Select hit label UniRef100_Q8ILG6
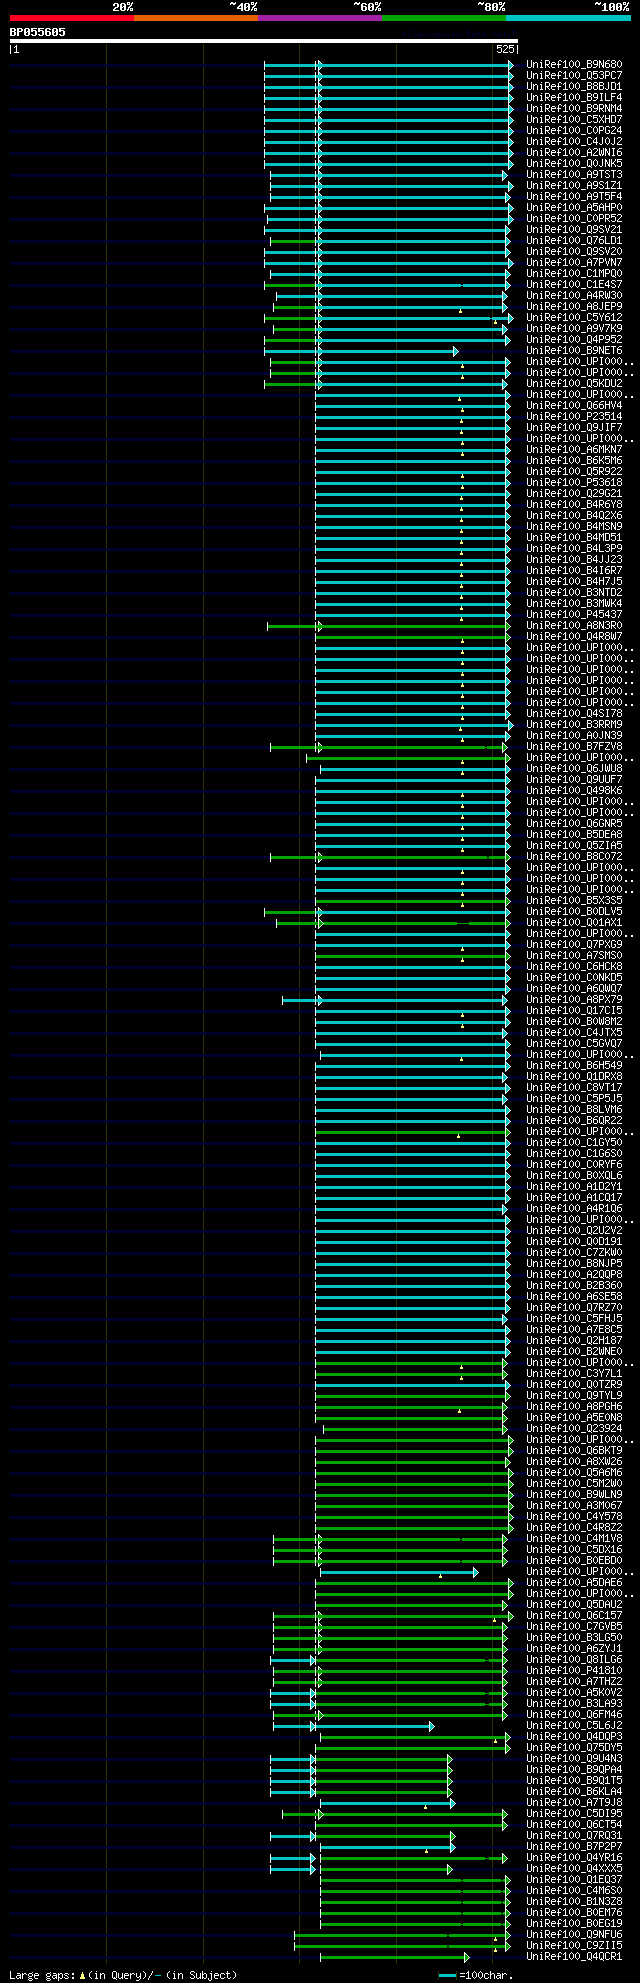Viewport: 640px width, 1983px height. (x=574, y=1659)
